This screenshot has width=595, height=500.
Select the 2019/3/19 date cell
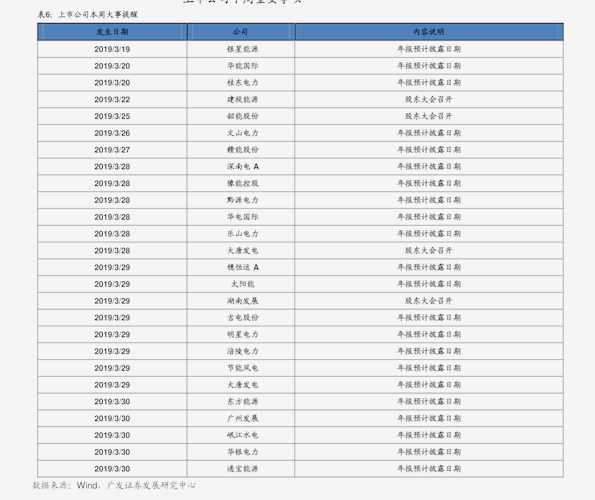112,49
